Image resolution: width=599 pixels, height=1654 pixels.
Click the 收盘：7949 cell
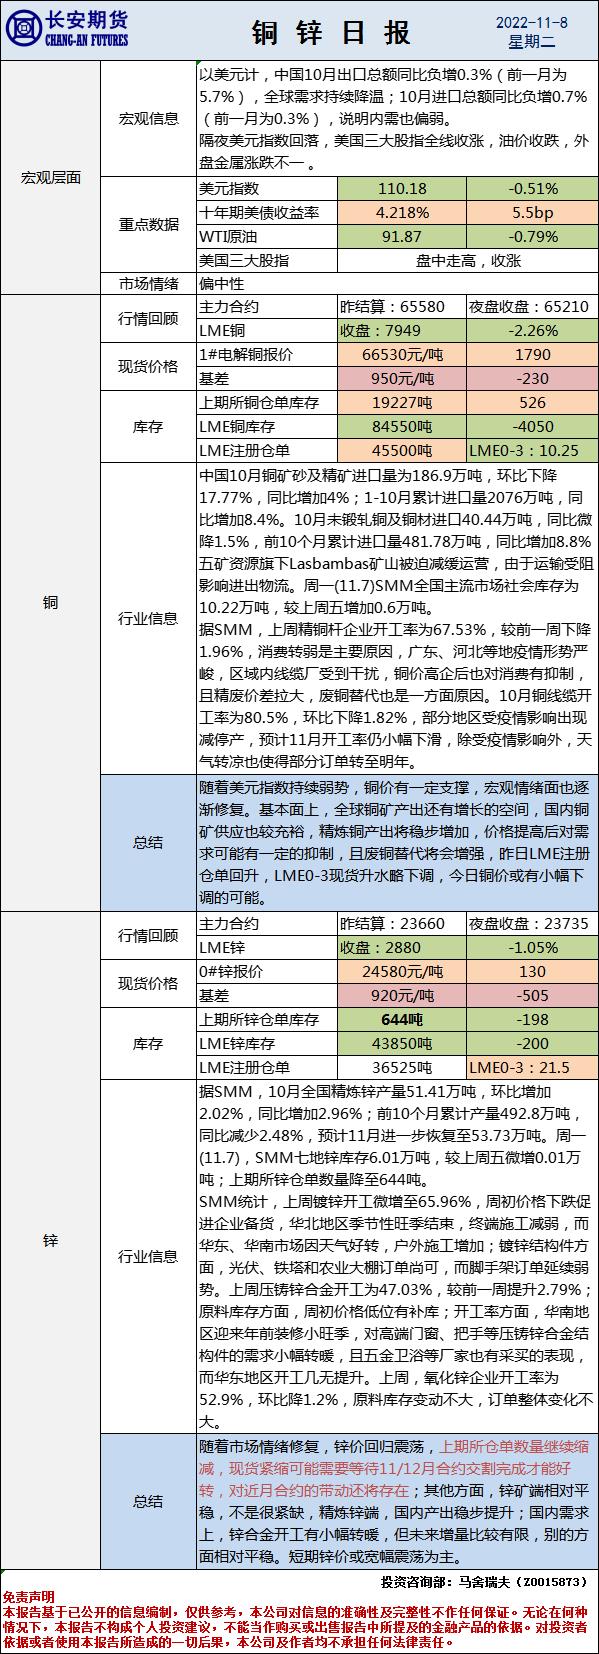coord(402,330)
